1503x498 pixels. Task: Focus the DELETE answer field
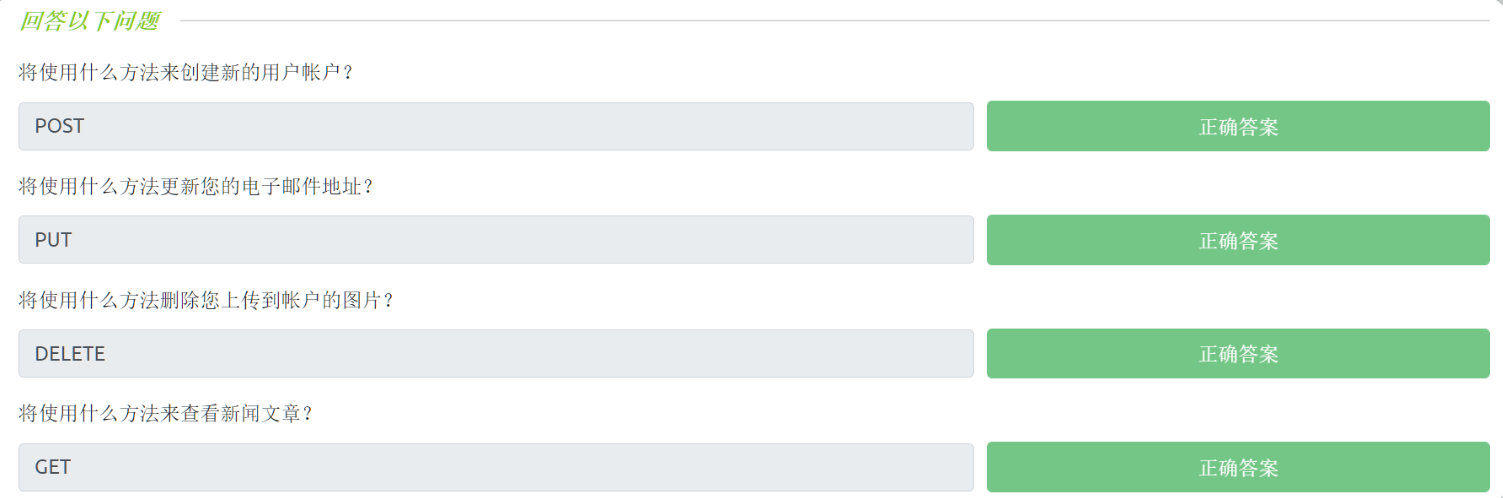click(x=495, y=354)
